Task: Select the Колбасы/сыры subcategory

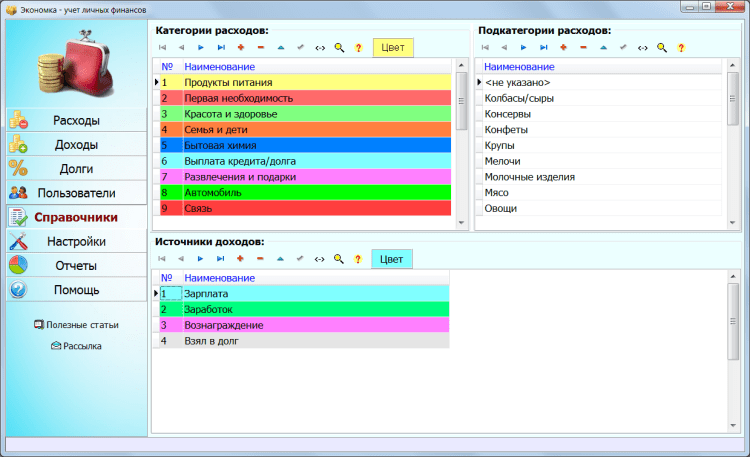Action: click(x=602, y=98)
